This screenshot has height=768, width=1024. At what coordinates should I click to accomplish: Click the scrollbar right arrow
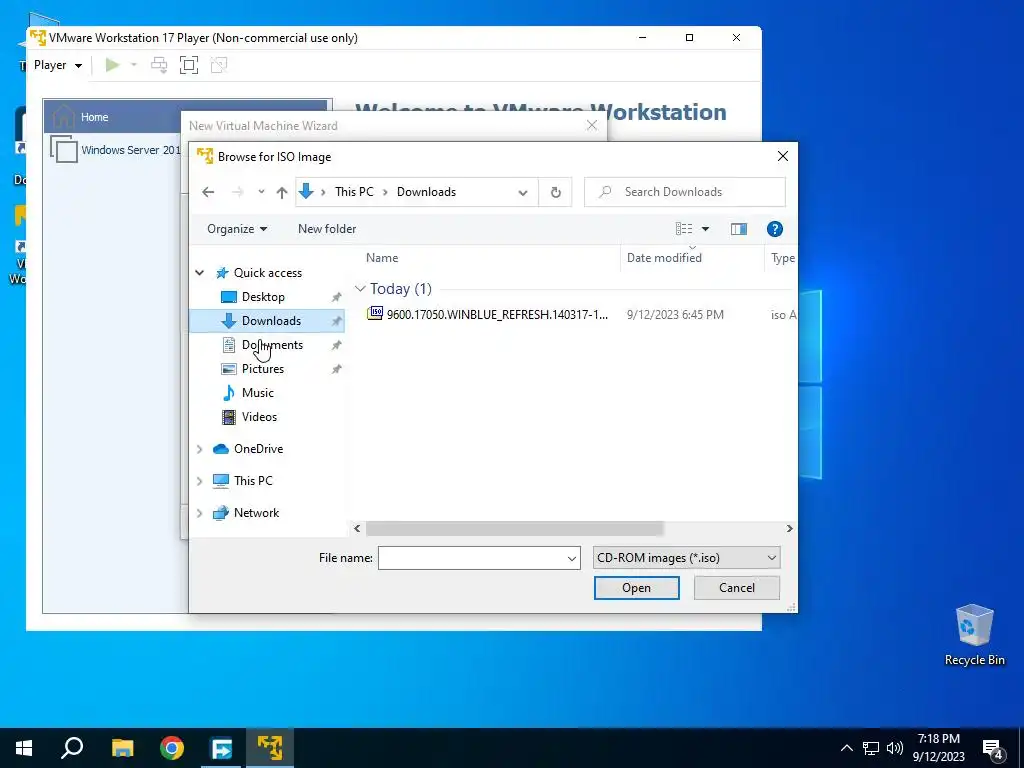pos(790,528)
